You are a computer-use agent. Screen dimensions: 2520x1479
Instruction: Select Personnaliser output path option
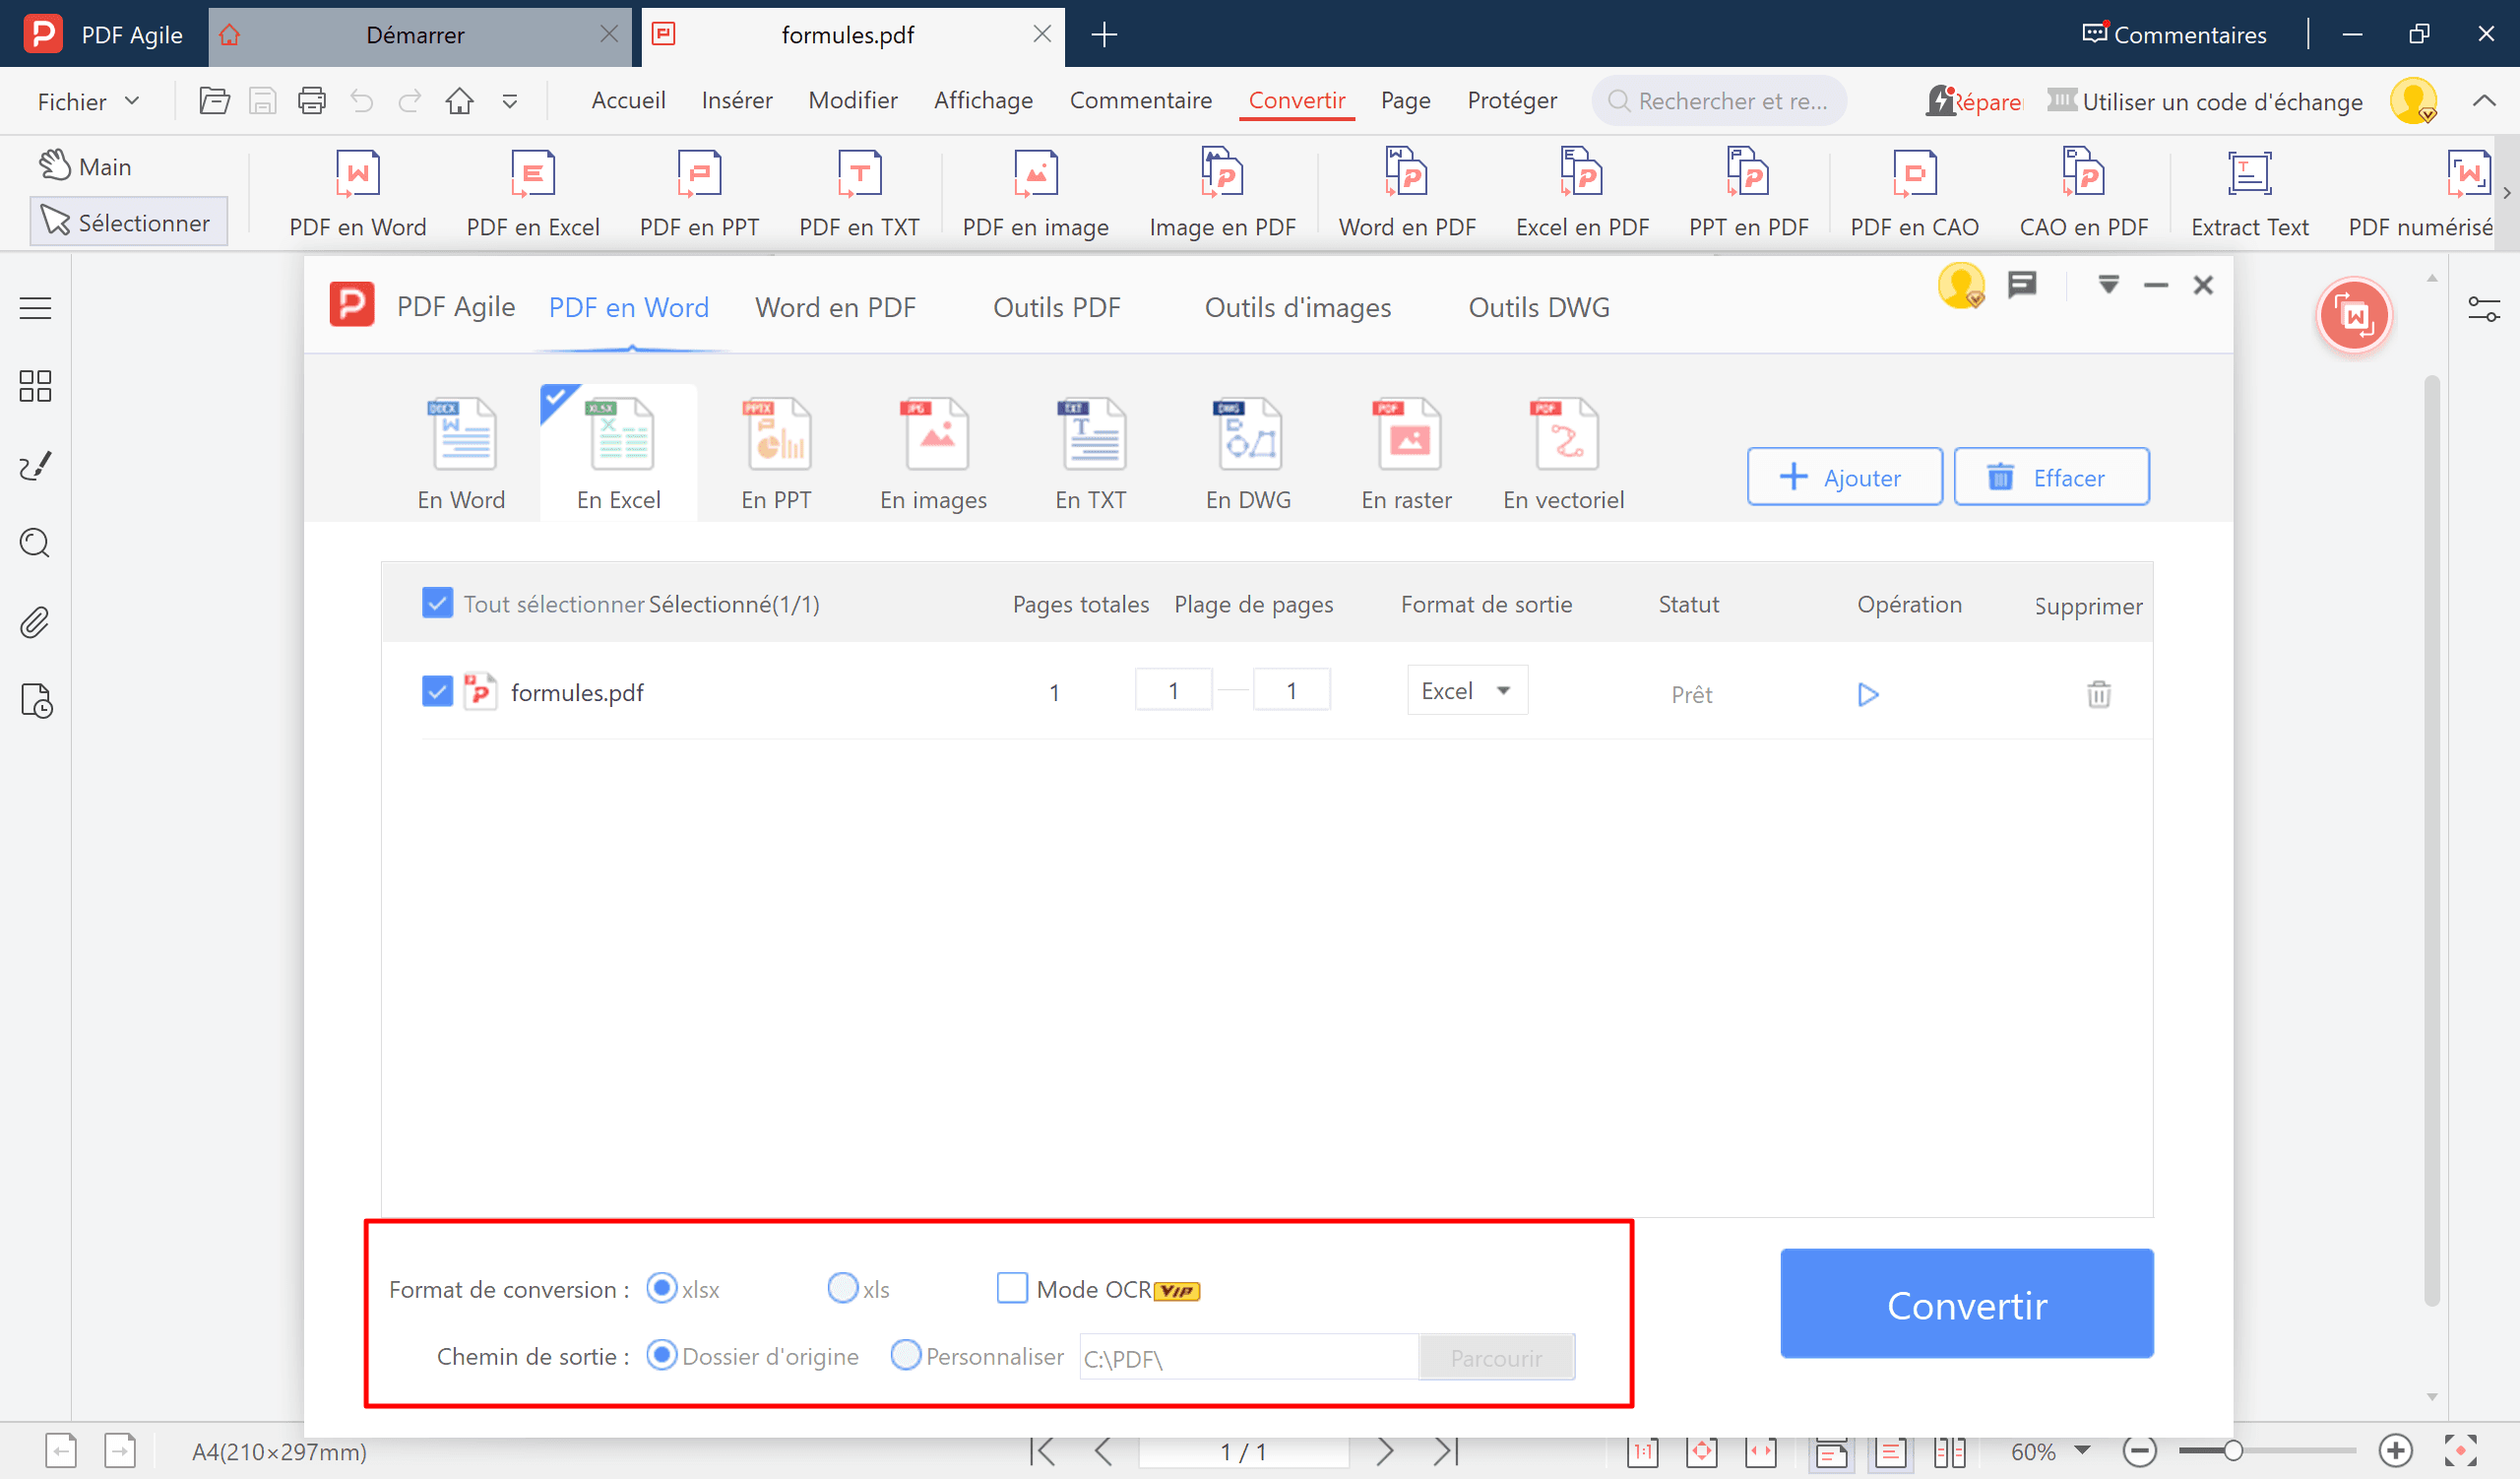point(905,1355)
